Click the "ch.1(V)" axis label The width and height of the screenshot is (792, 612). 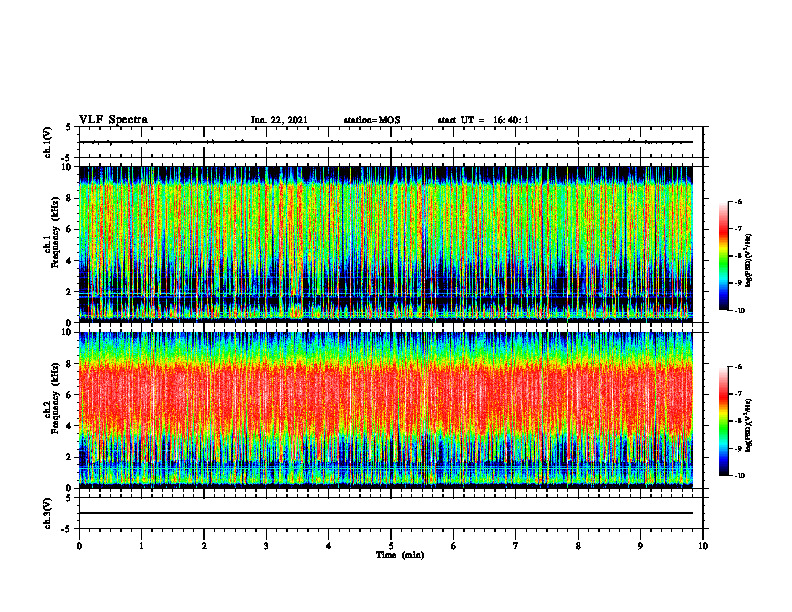(x=47, y=142)
